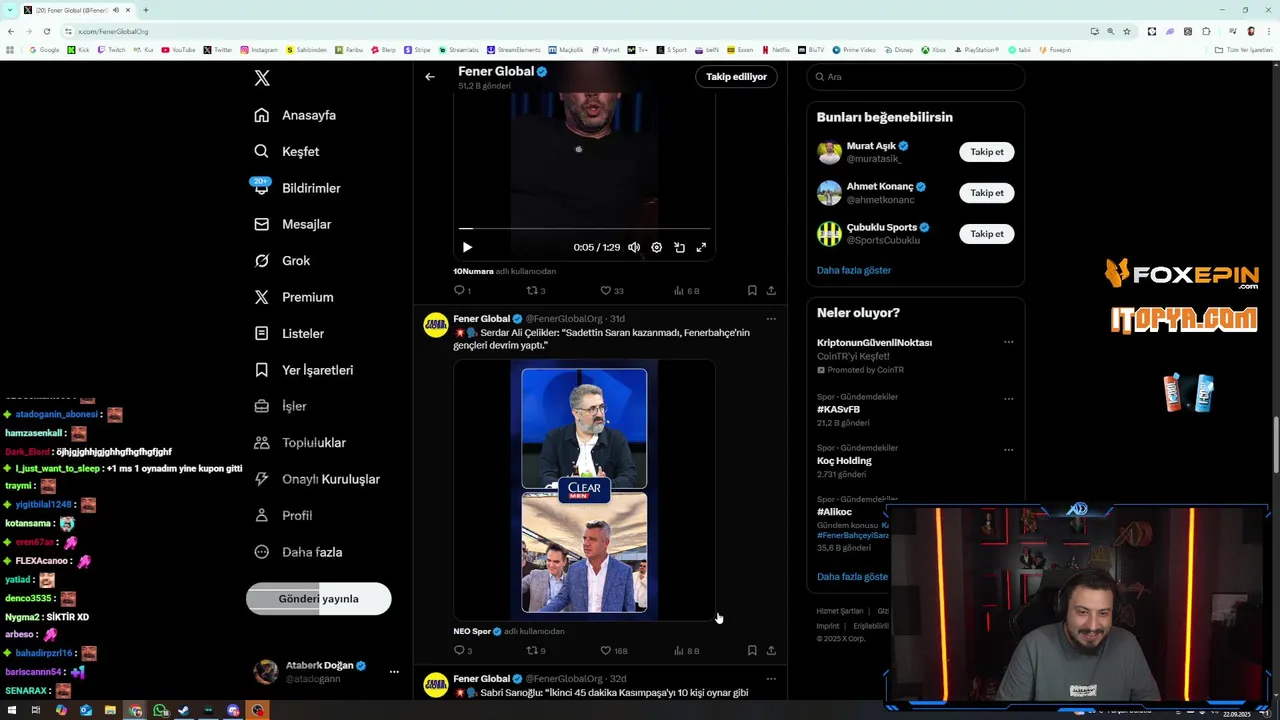Repost the NEO Spor post
Viewport: 1280px width, 720px height.
(x=535, y=651)
